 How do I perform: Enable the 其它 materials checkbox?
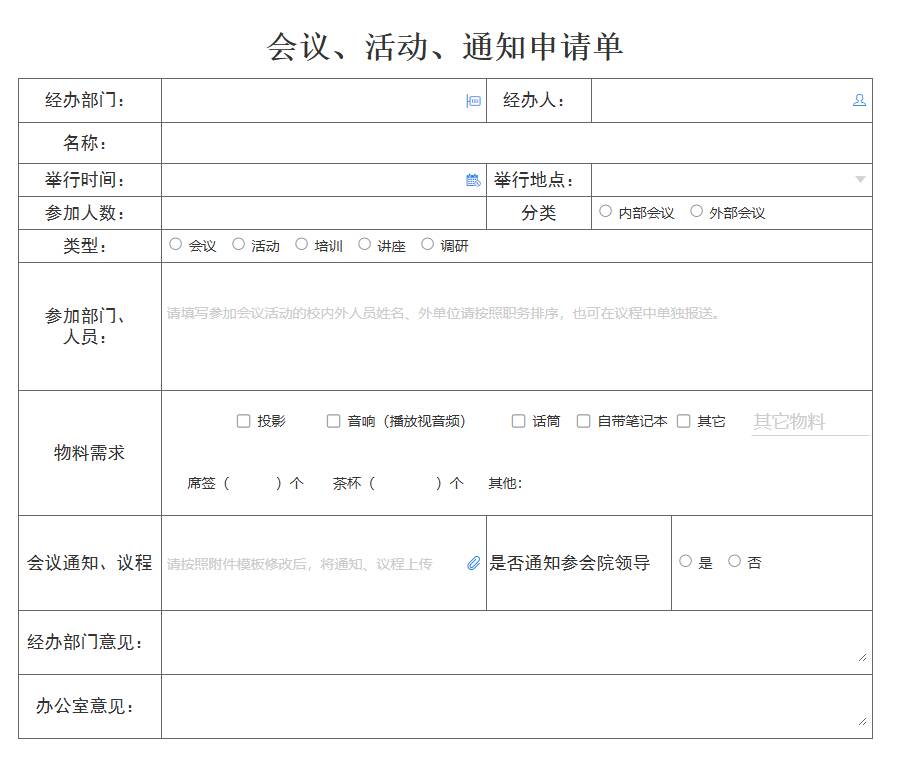682,422
